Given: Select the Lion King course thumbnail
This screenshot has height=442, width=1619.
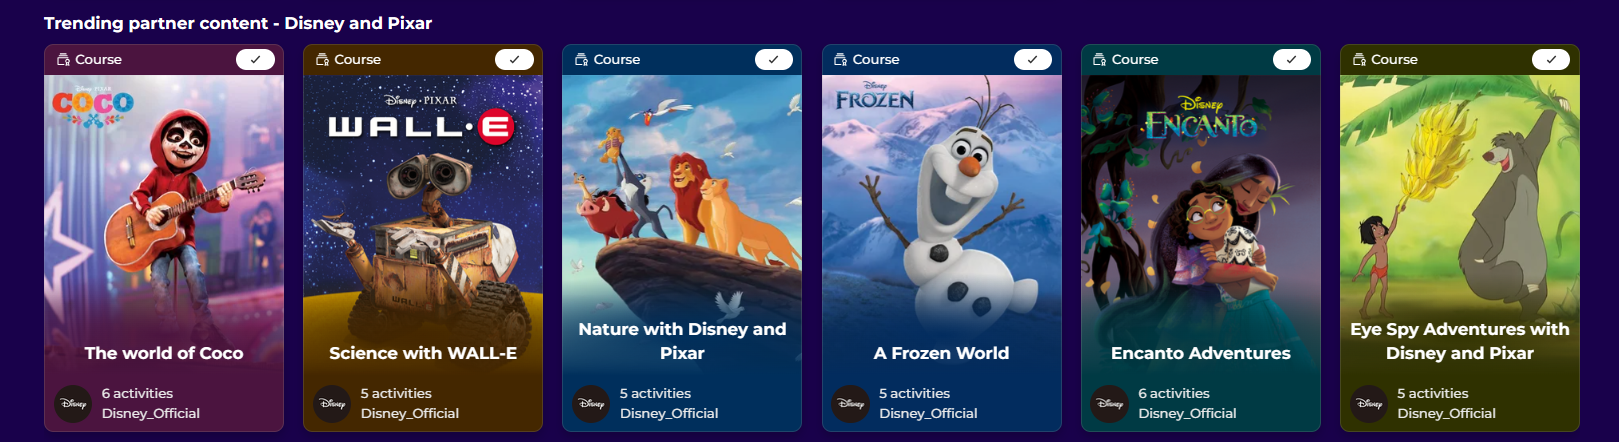Looking at the screenshot, I should (682, 195).
